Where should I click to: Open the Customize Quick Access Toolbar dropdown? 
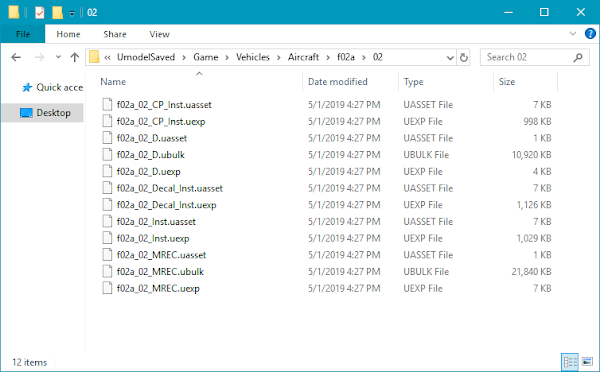click(x=72, y=13)
